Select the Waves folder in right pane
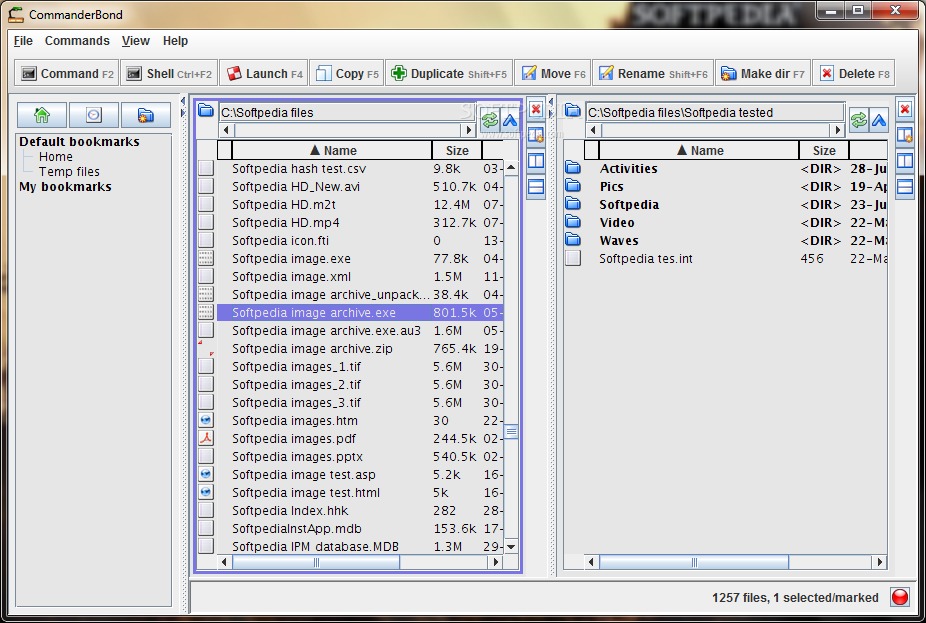This screenshot has height=623, width=926. point(619,240)
